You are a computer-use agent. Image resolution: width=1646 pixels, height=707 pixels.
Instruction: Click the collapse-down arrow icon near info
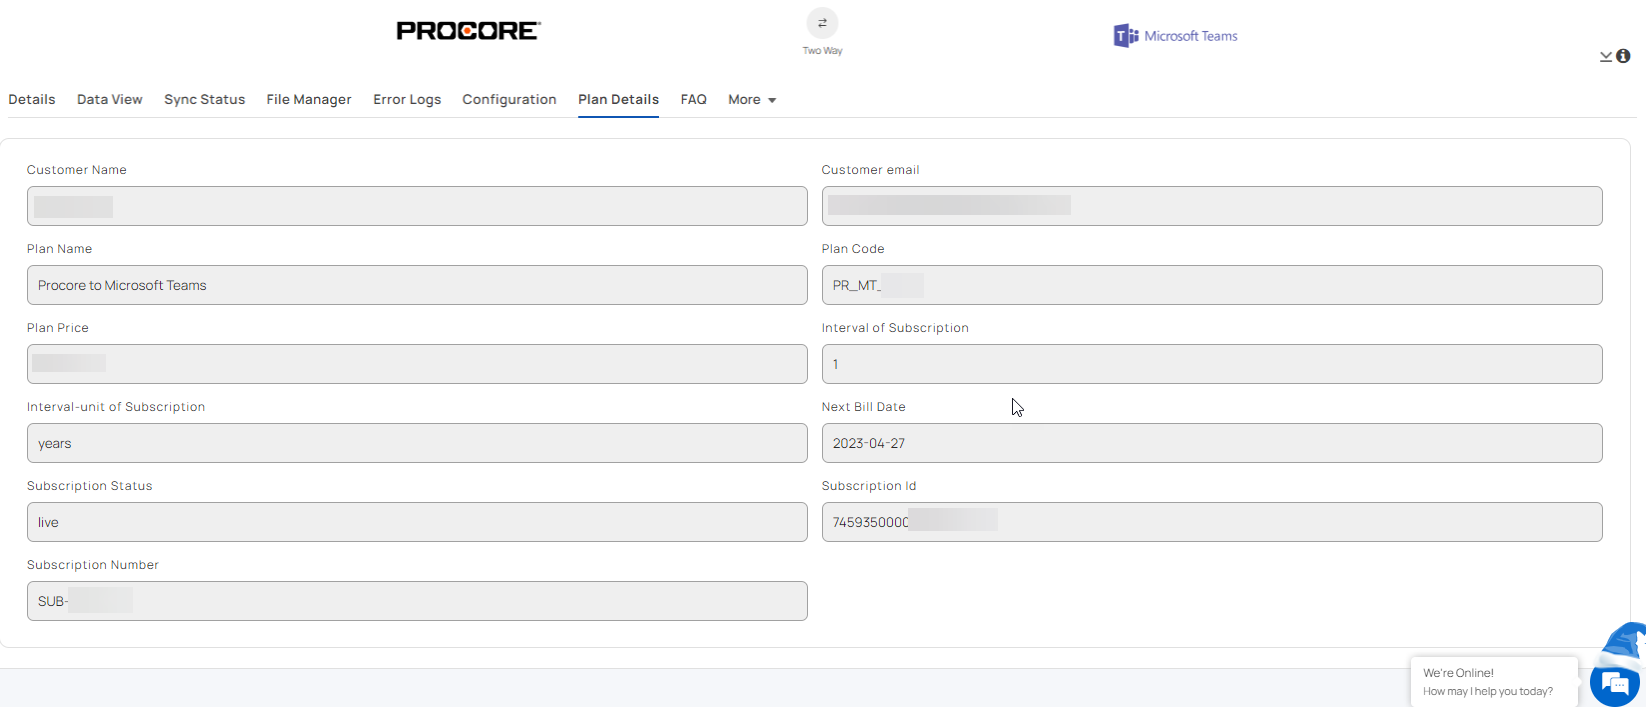pyautogui.click(x=1606, y=57)
